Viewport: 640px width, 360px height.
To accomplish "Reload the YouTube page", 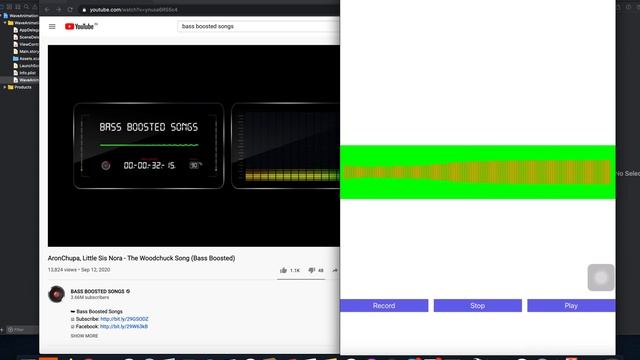I will [70, 9].
